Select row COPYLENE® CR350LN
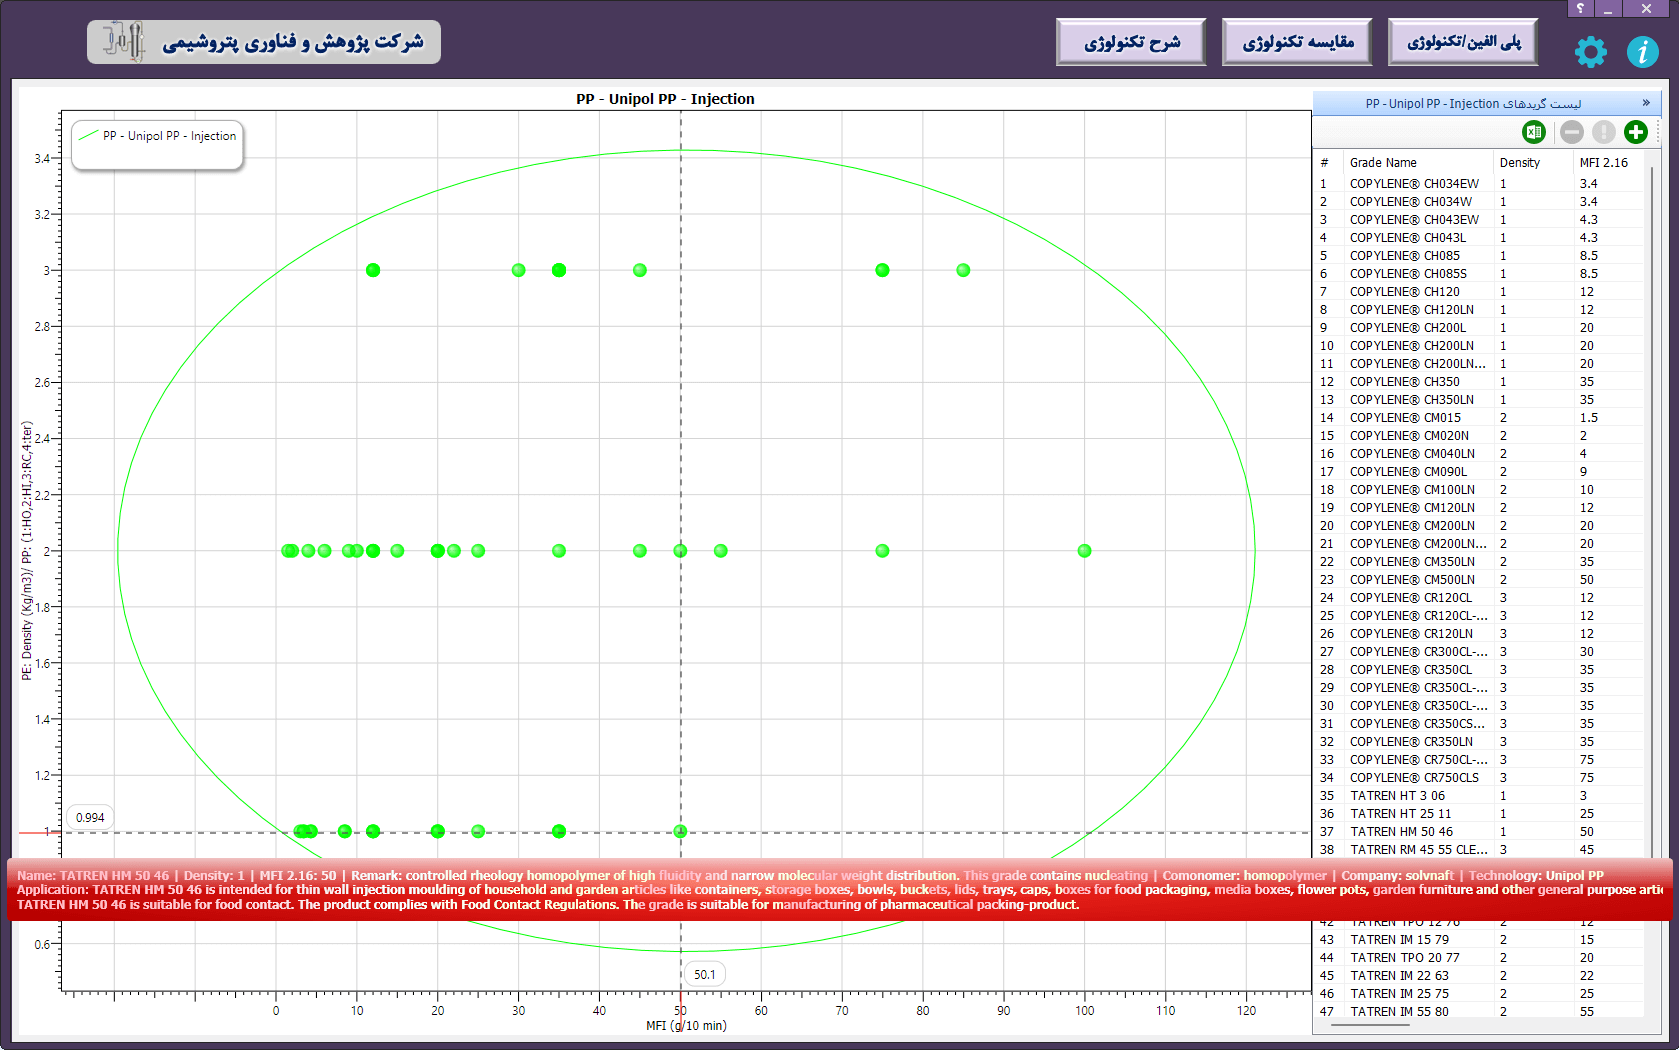 click(1478, 742)
